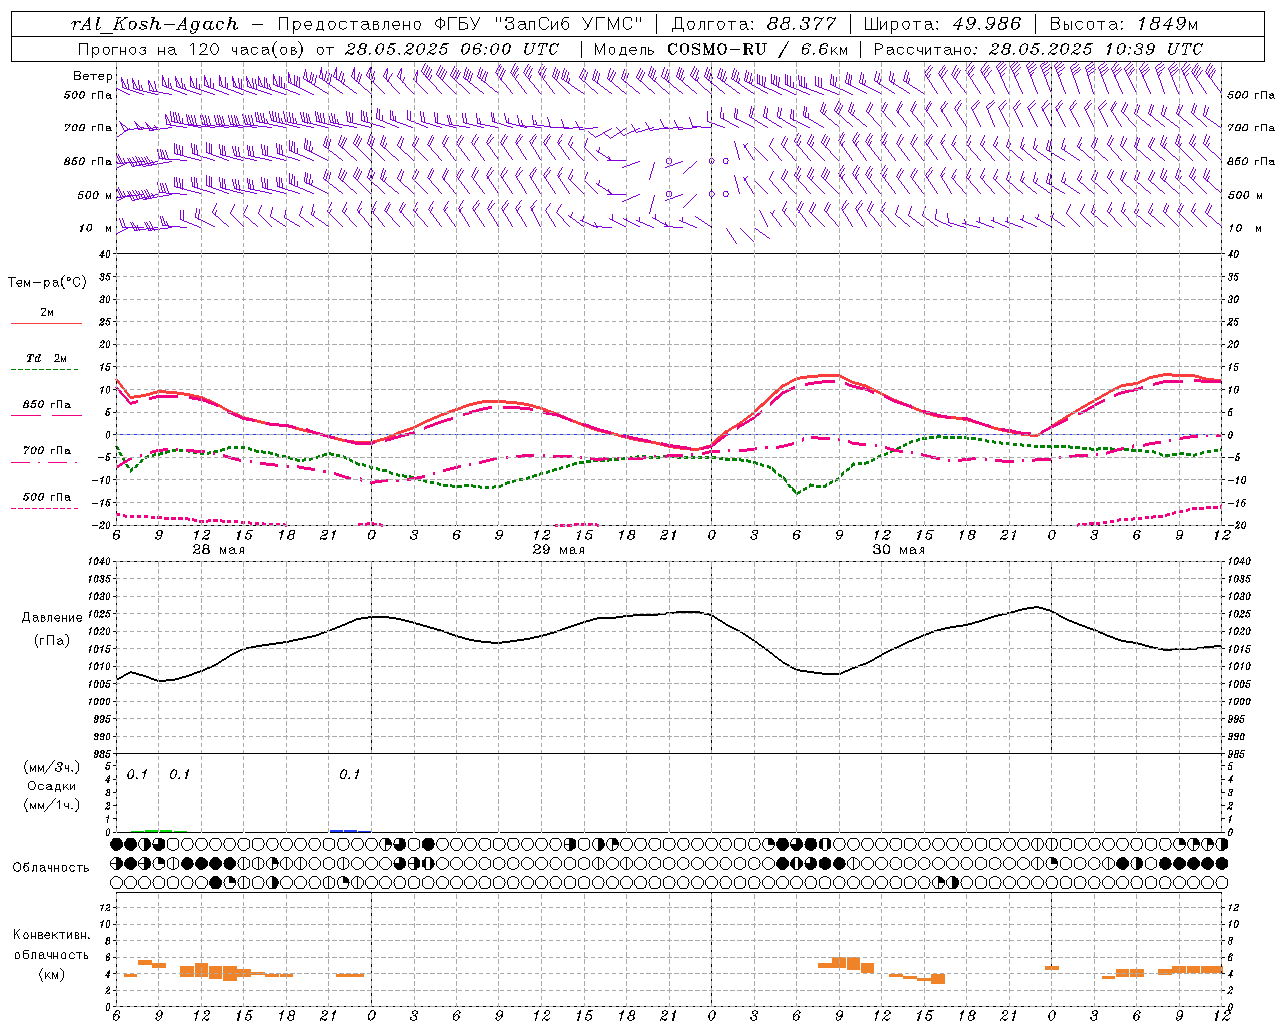Click the Давление panel title
The height and width of the screenshot is (1024, 1280).
tap(52, 618)
